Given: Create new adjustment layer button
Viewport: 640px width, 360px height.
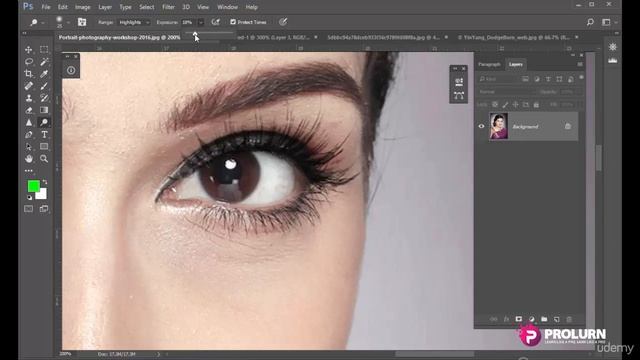Looking at the screenshot, I should click(x=531, y=319).
